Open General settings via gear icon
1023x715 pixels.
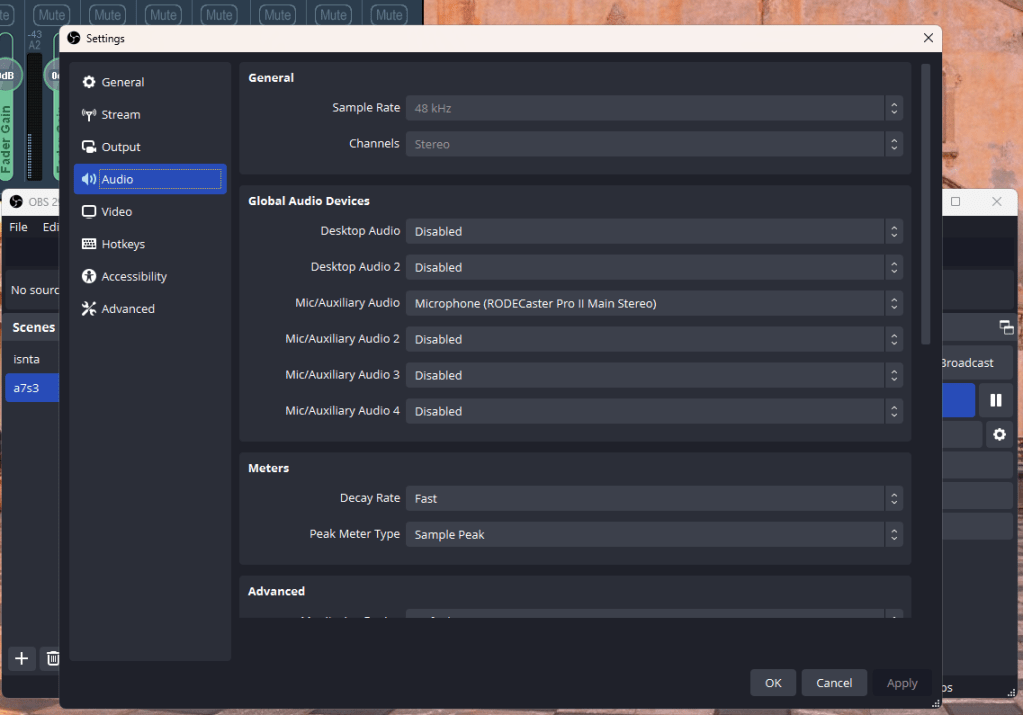89,82
